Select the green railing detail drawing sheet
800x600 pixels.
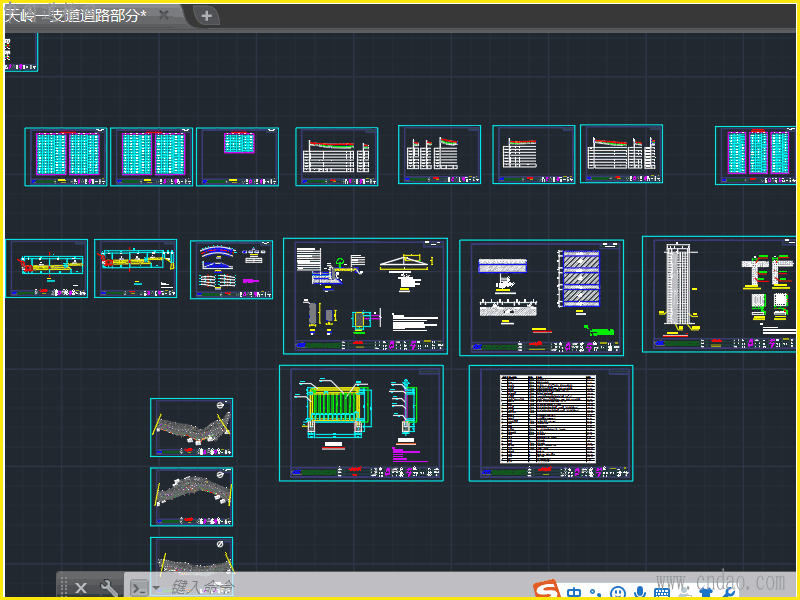click(360, 422)
